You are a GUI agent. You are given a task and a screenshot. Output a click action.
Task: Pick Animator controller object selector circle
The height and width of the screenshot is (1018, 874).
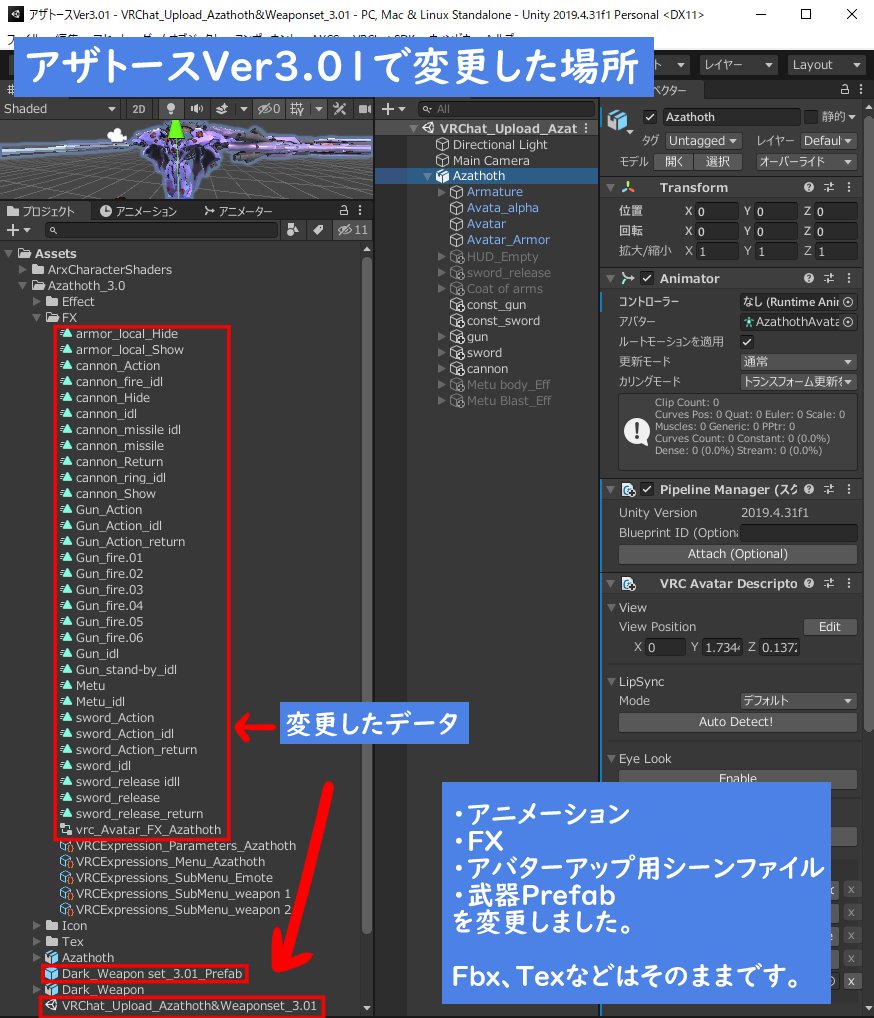[x=848, y=302]
